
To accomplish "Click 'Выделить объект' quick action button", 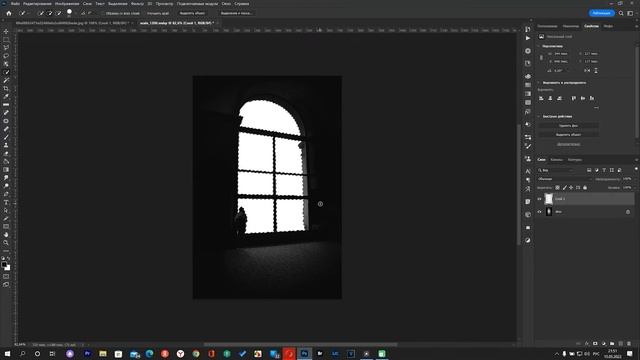I will click(569, 135).
